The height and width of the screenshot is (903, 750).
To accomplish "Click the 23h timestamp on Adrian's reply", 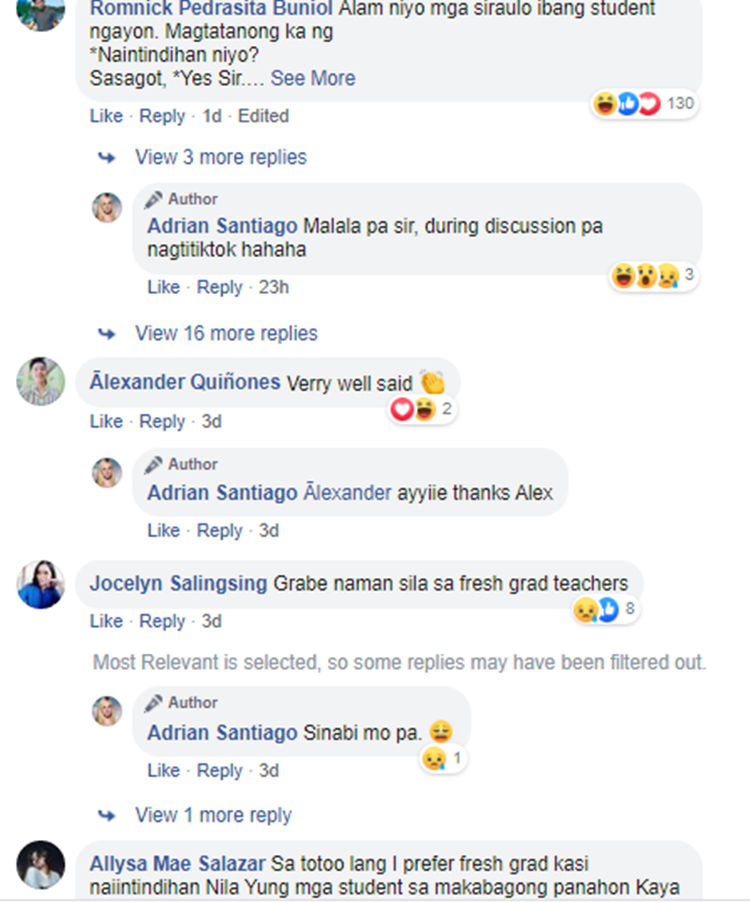I will click(x=273, y=287).
